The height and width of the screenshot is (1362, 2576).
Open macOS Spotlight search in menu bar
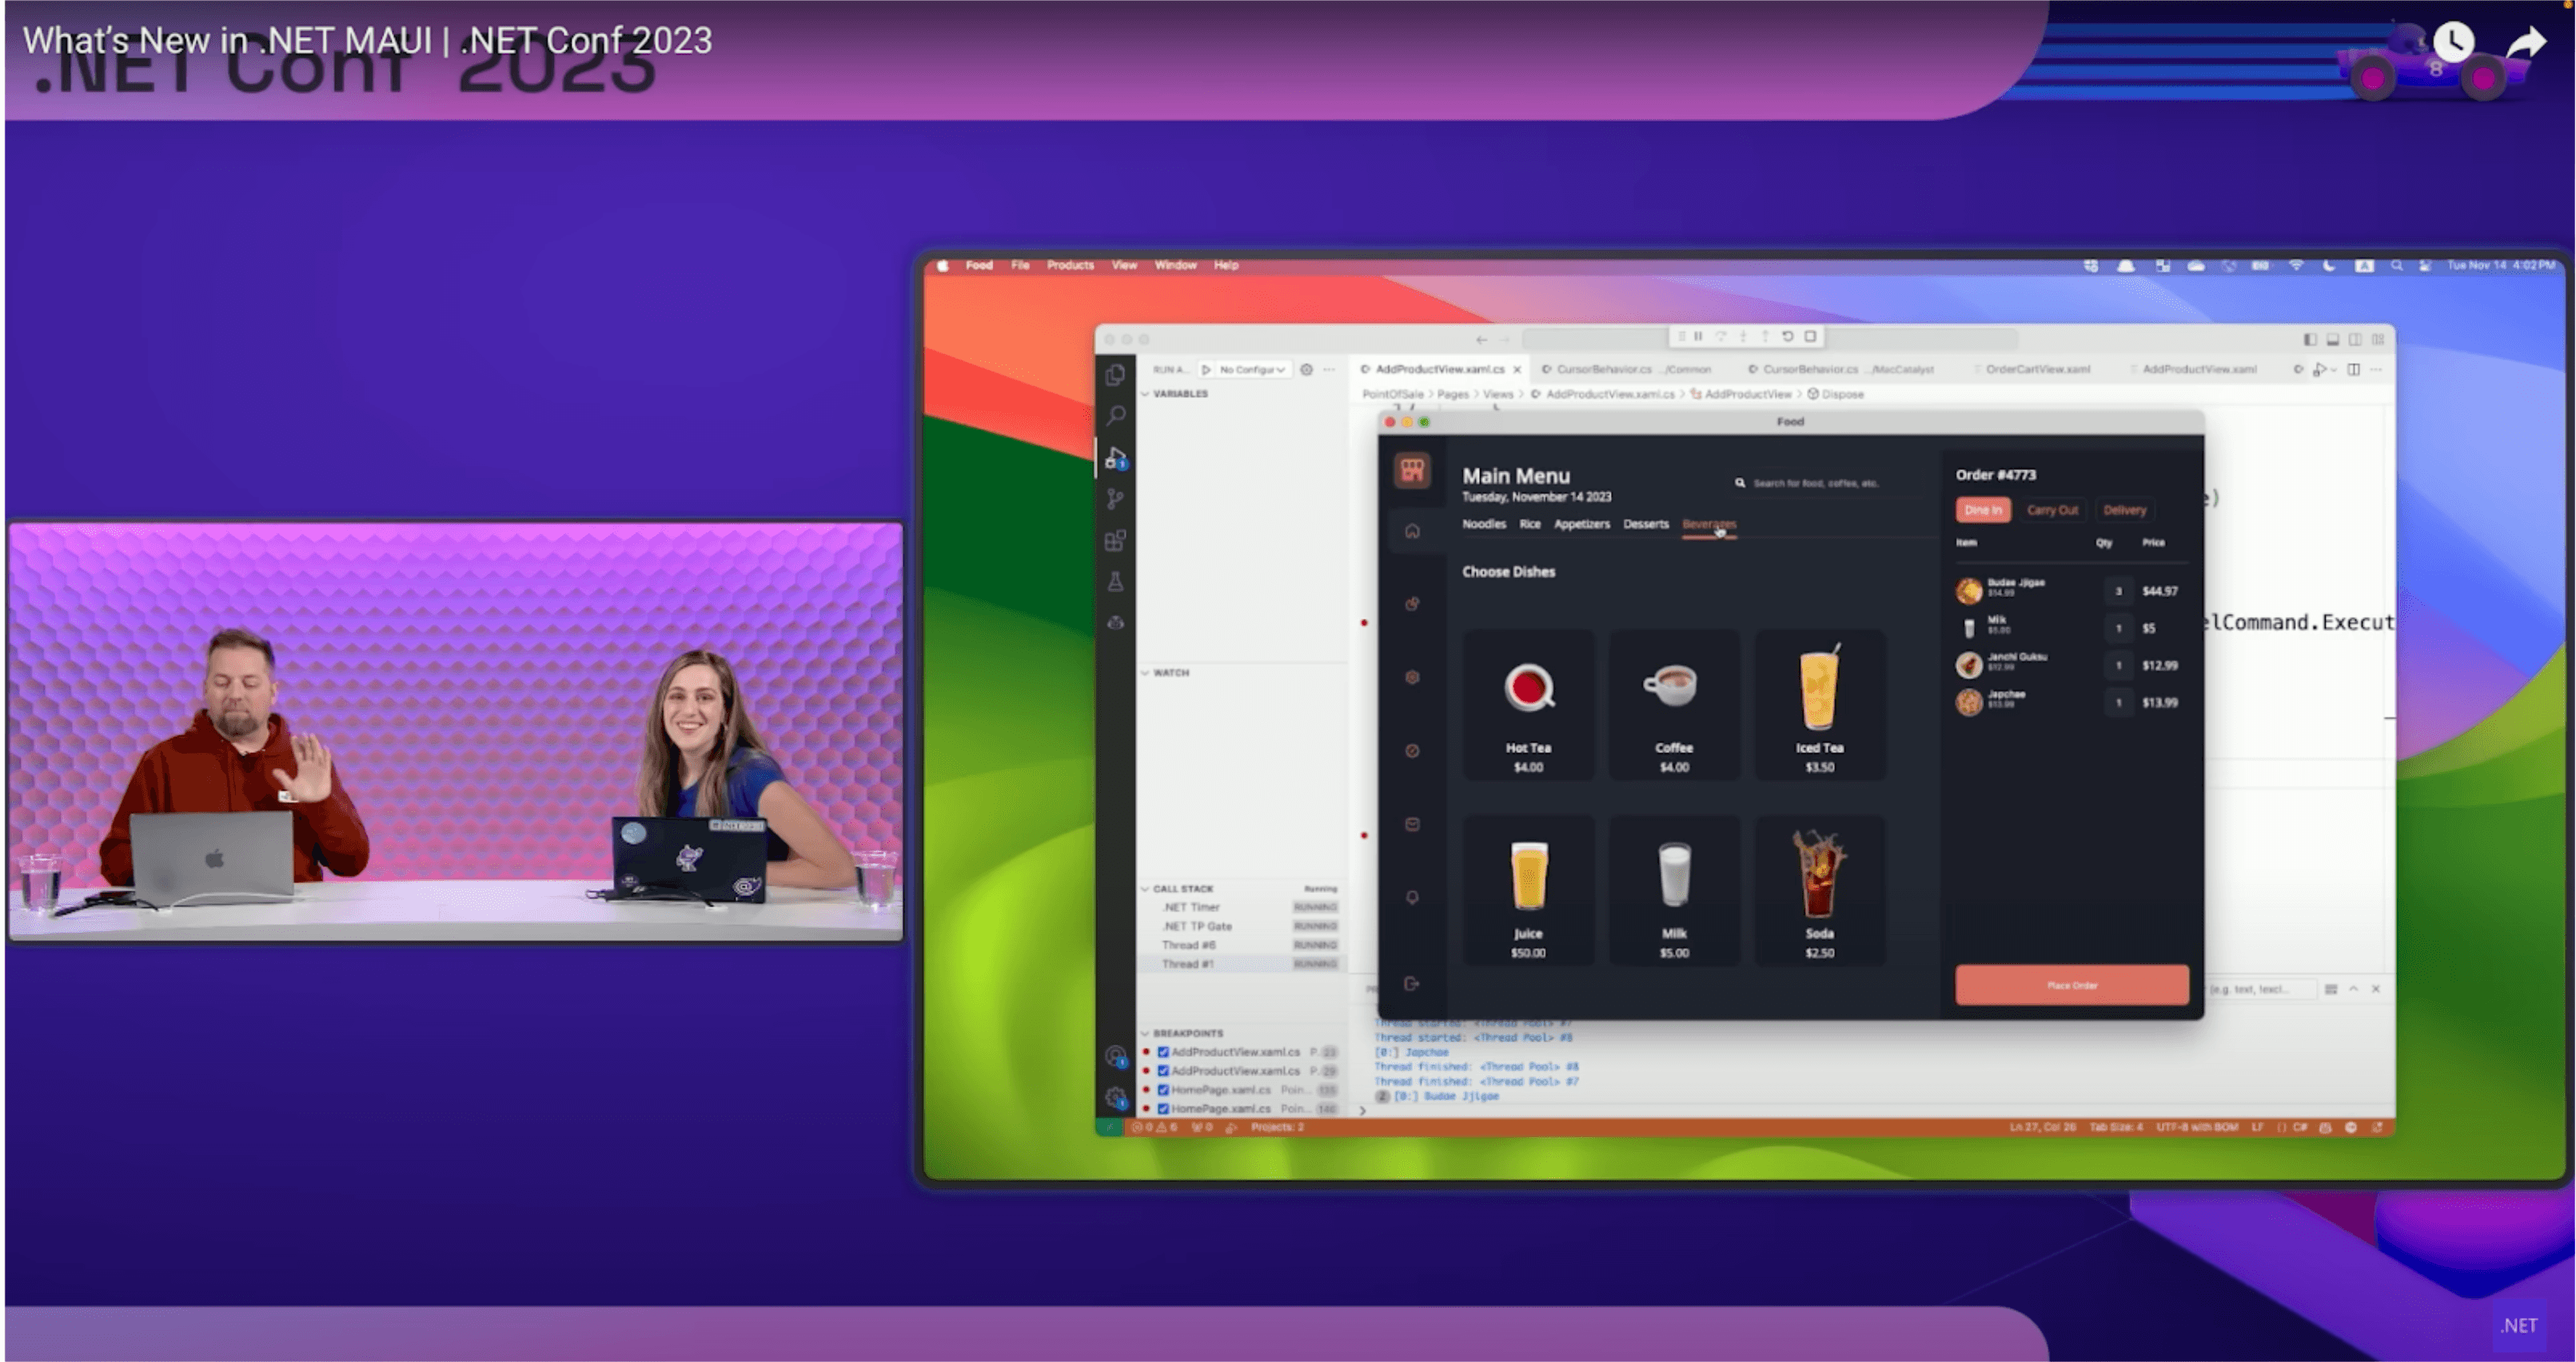click(x=2396, y=265)
